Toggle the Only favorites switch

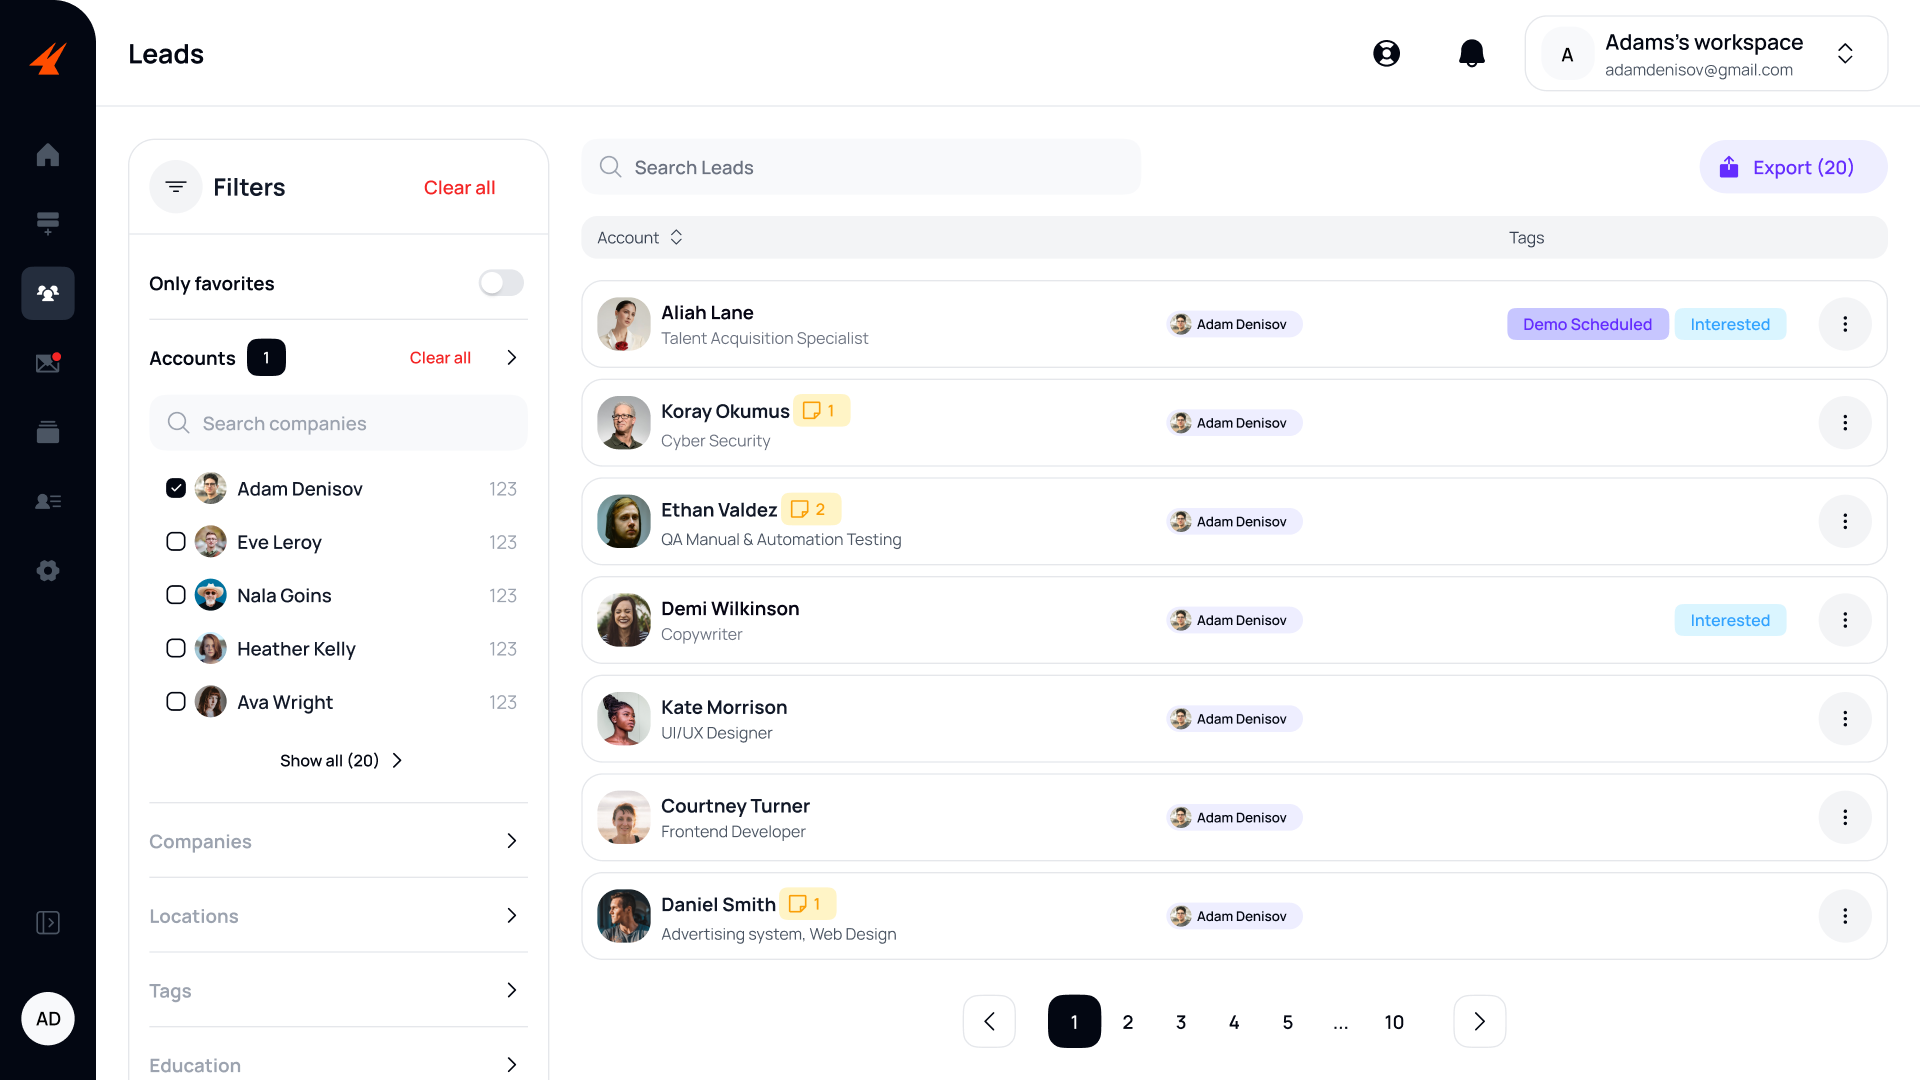(501, 282)
